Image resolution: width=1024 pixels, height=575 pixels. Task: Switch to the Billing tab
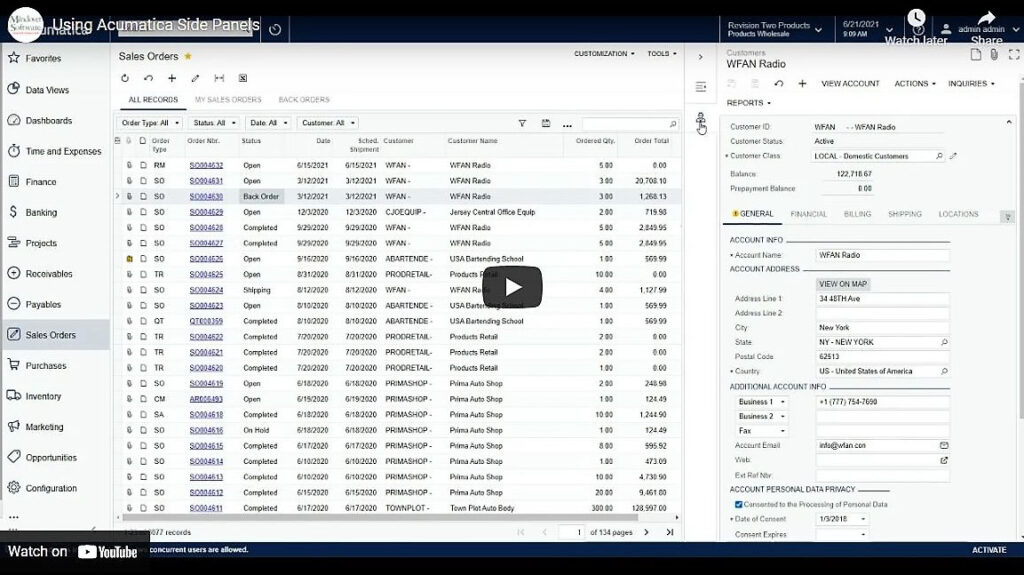coord(857,214)
